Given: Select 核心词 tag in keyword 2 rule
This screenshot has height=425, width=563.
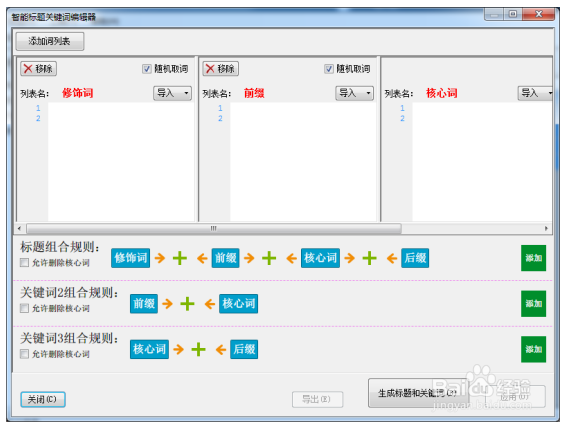Looking at the screenshot, I should coord(239,304).
